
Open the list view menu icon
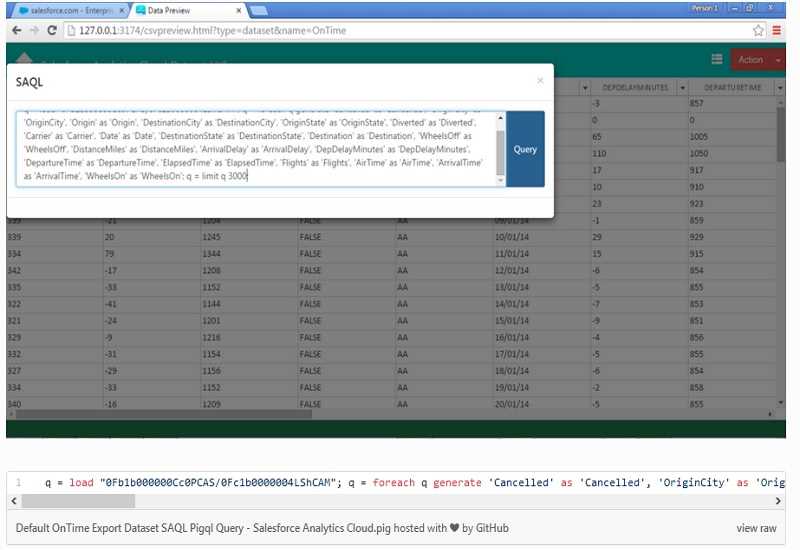pyautogui.click(x=717, y=60)
